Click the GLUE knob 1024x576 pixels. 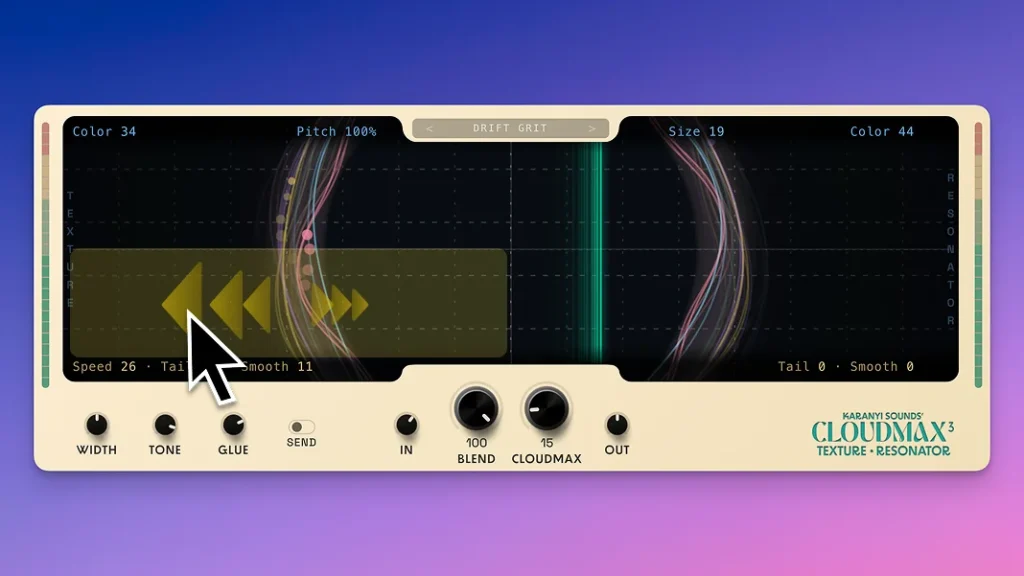233,425
